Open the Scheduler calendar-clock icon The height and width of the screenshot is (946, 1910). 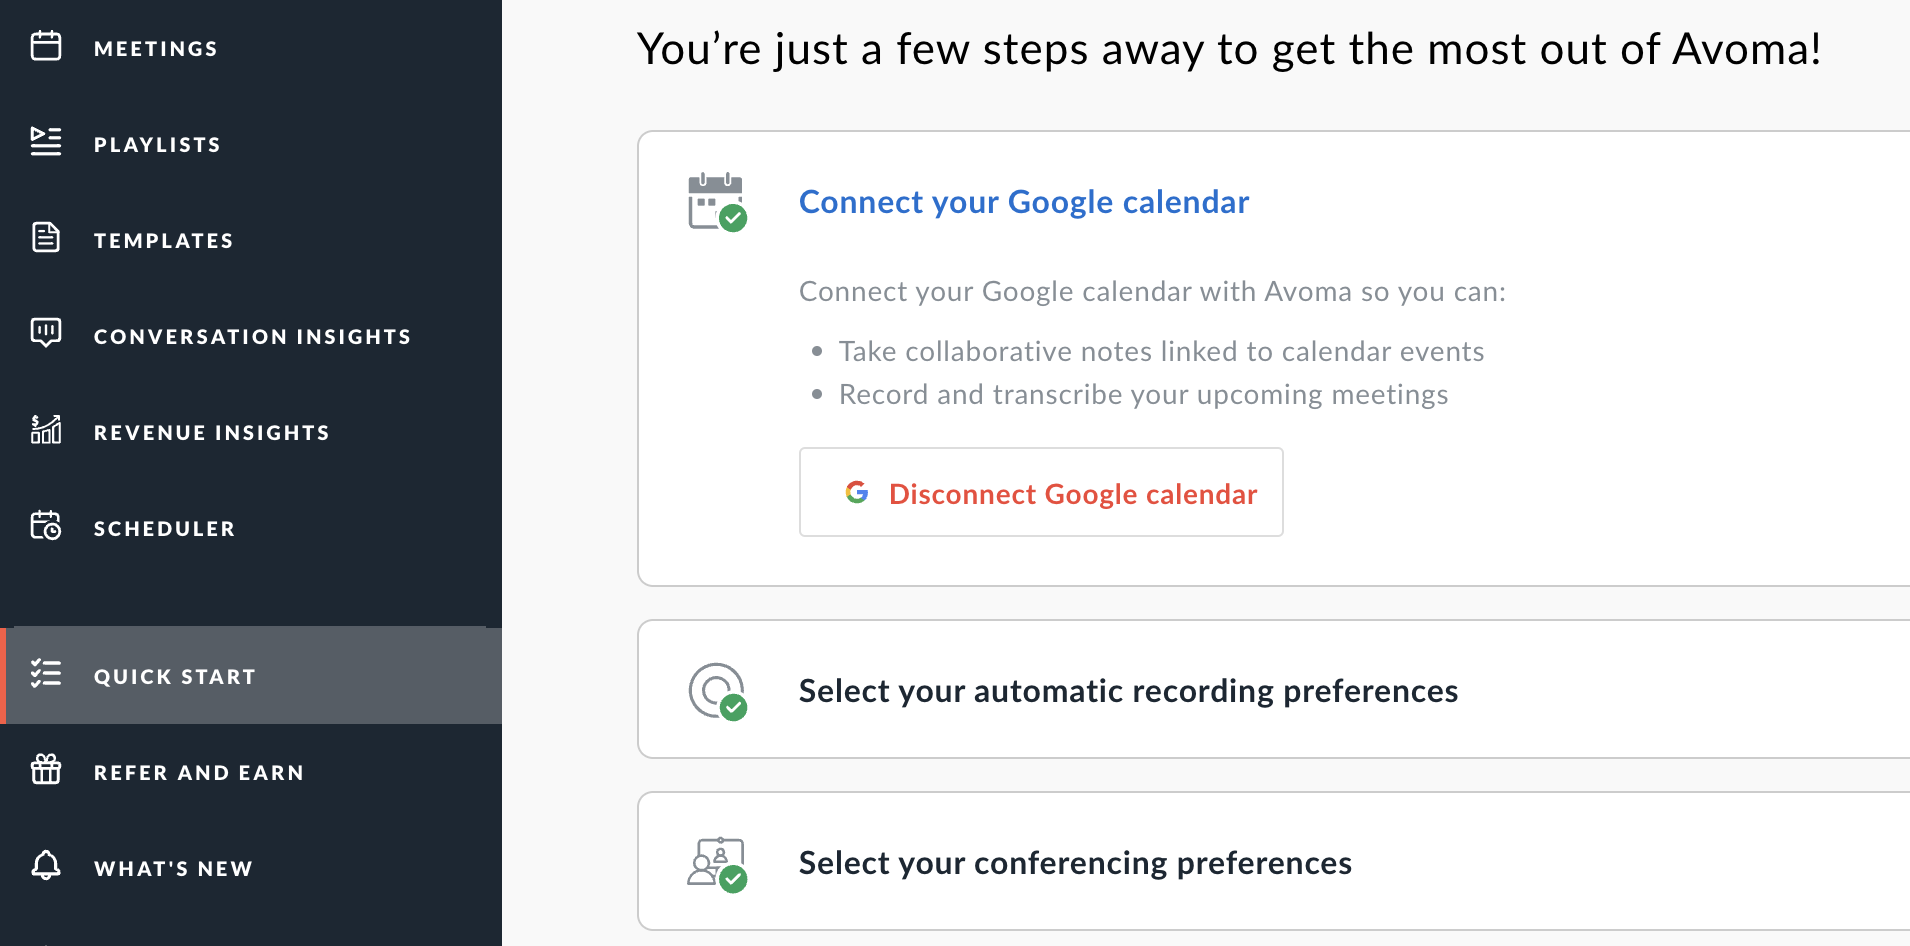46,526
